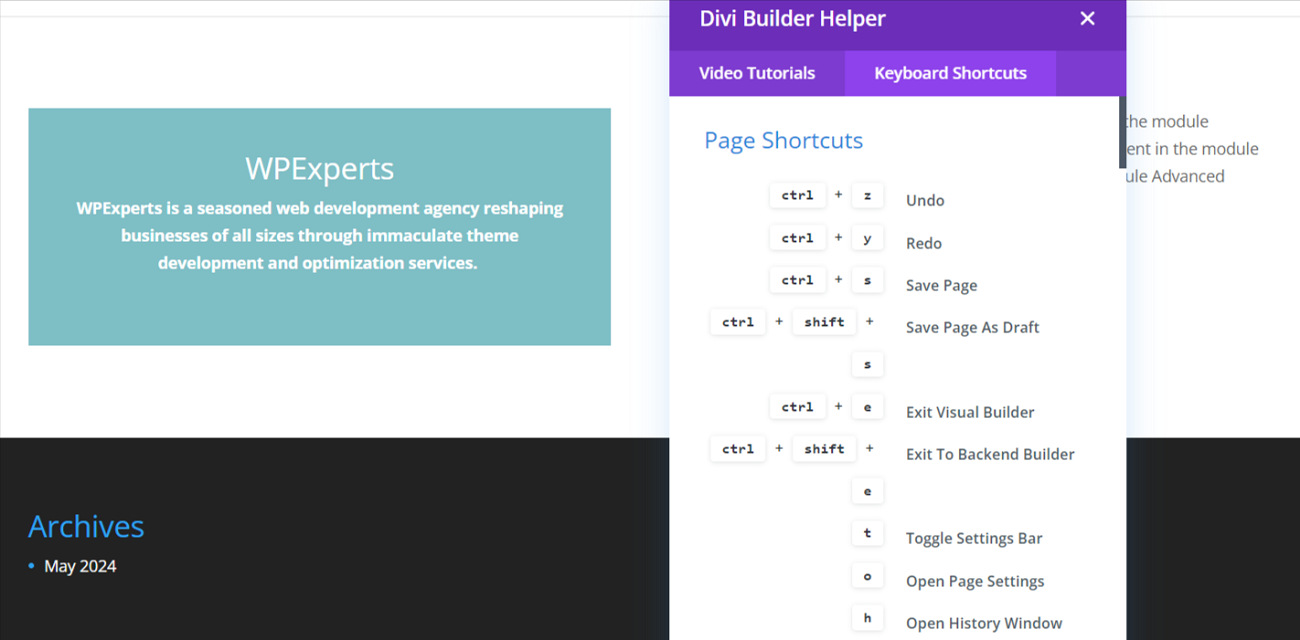Click the ctrl key in Redo row
Screen dimensions: 1300x640
tap(797, 238)
